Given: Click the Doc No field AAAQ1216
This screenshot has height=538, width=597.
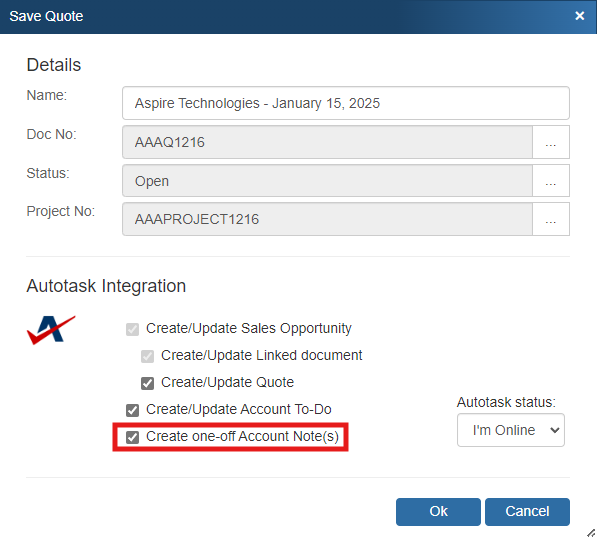Looking at the screenshot, I should pos(327,142).
